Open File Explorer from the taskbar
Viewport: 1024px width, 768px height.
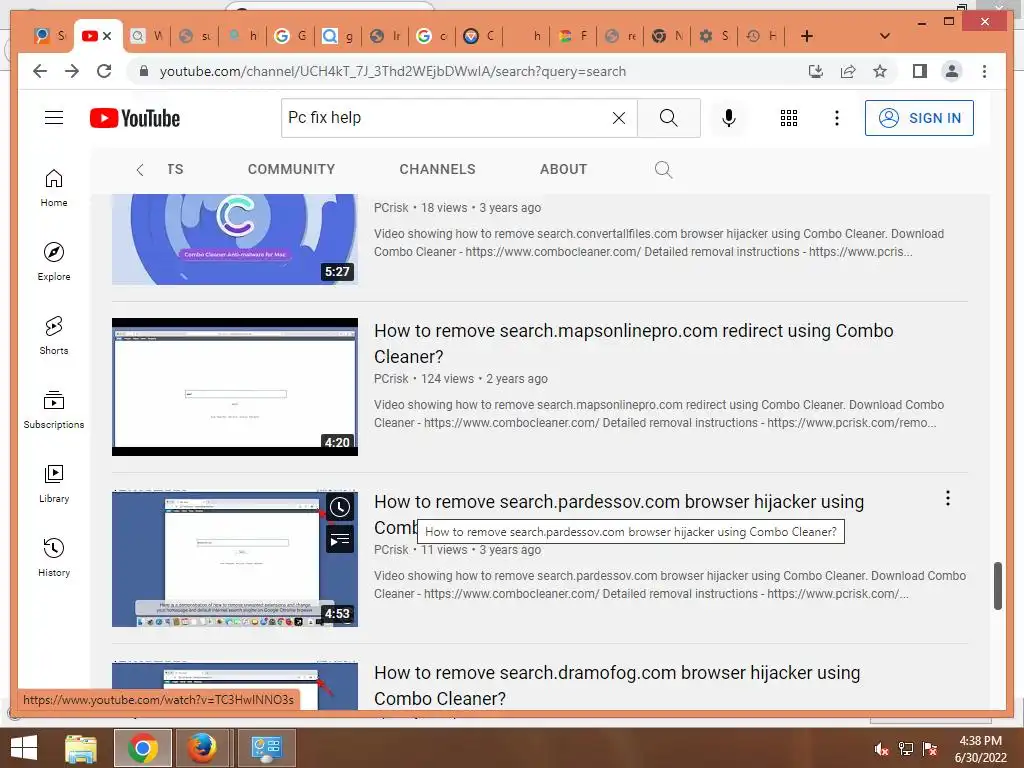81,748
